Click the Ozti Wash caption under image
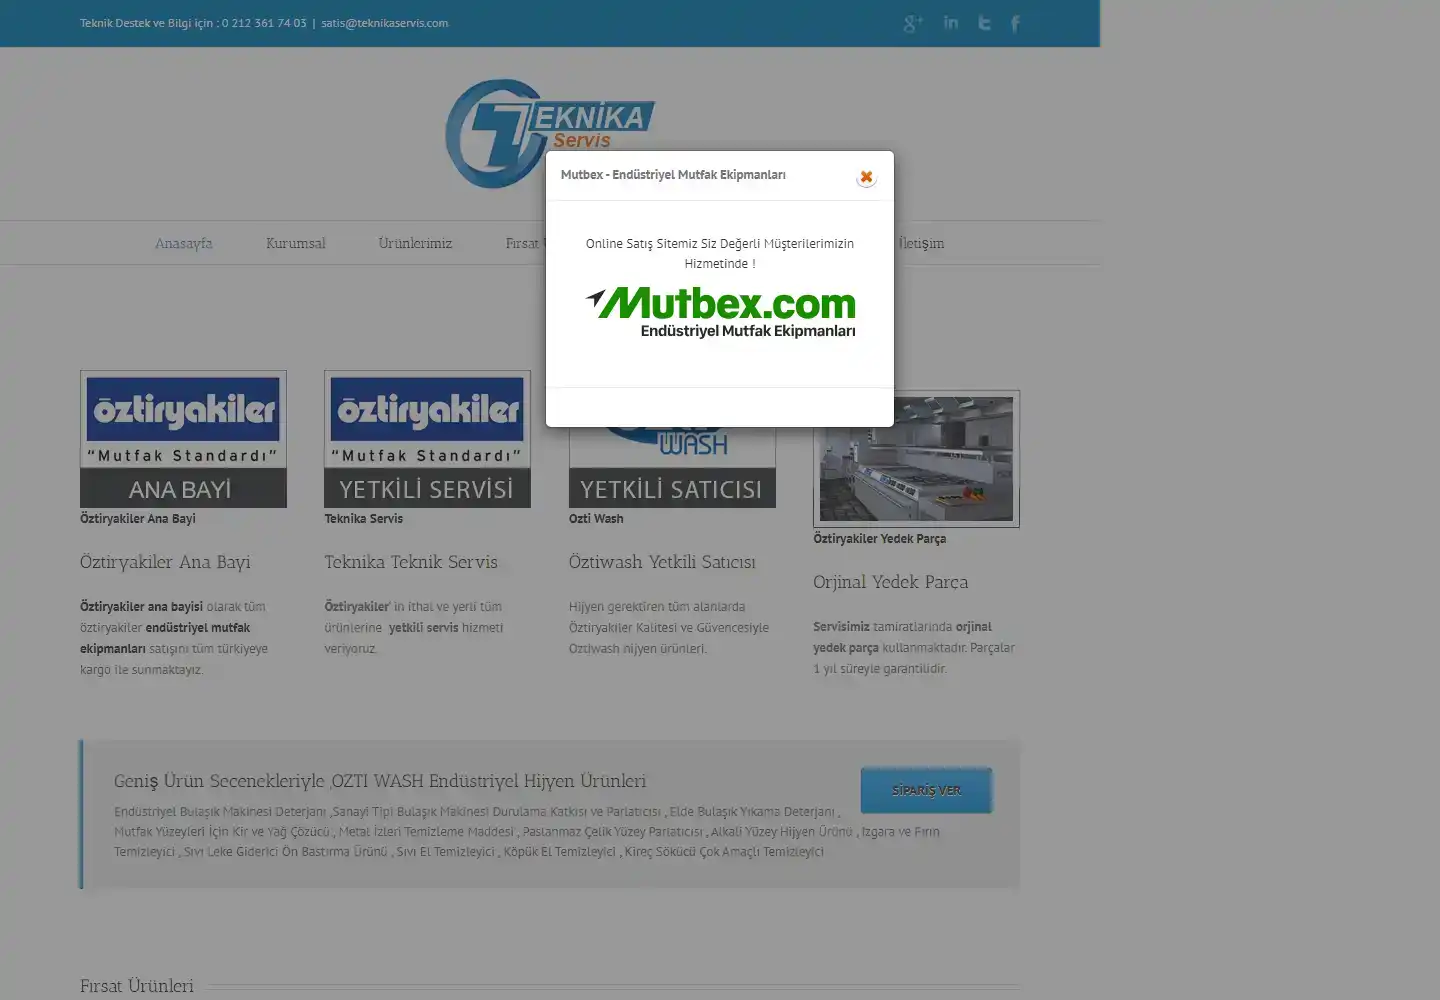The width and height of the screenshot is (1440, 1000). [596, 519]
